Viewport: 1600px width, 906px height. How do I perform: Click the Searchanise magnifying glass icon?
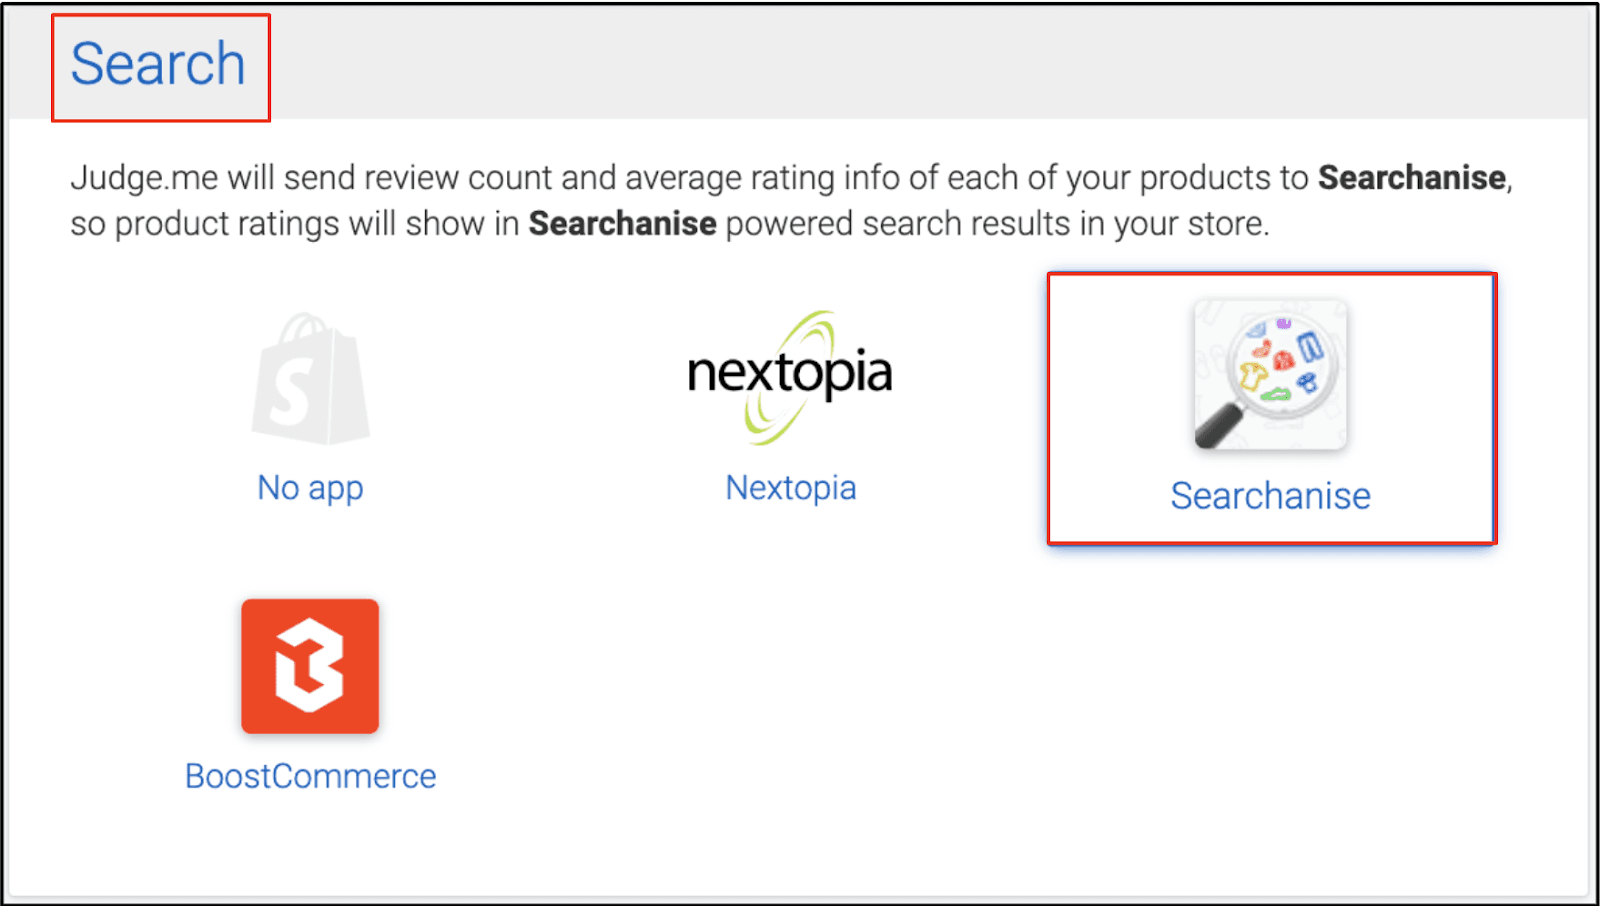[x=1270, y=375]
